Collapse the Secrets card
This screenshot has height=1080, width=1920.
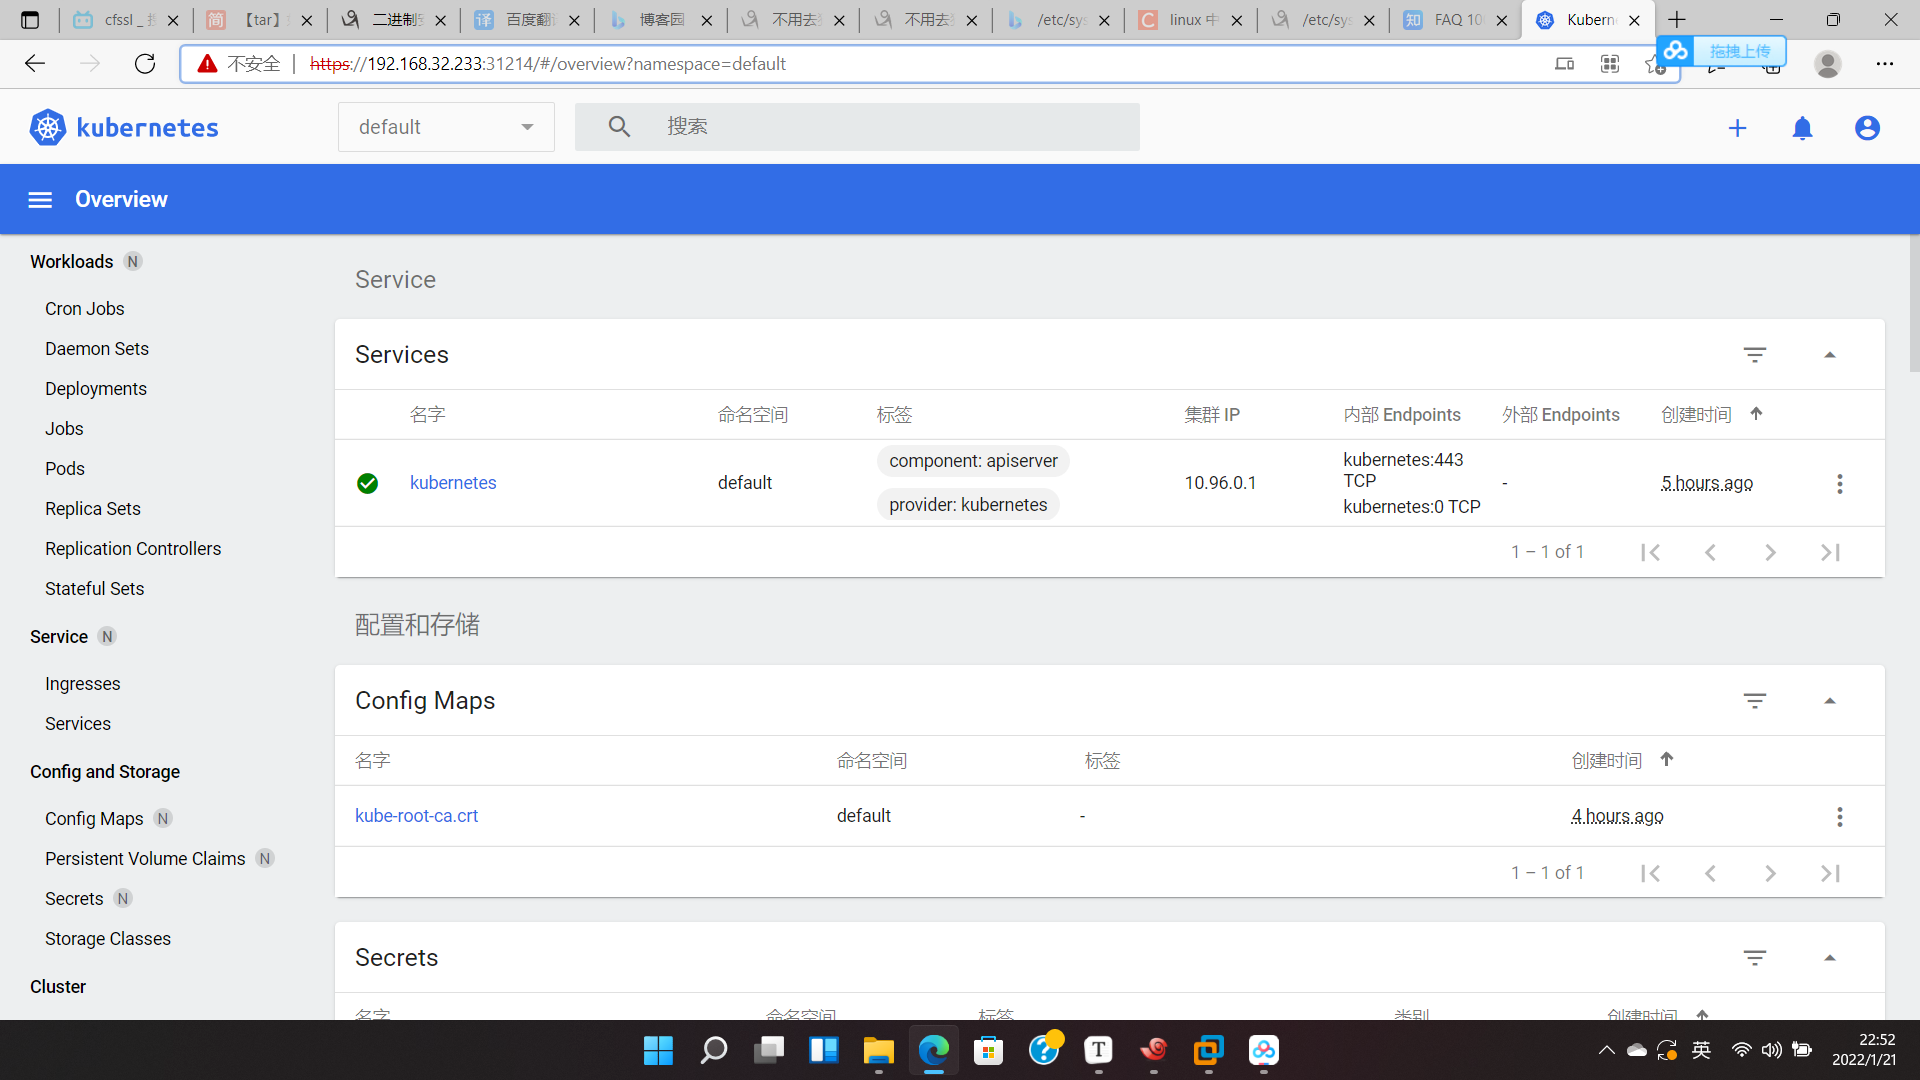point(1830,958)
